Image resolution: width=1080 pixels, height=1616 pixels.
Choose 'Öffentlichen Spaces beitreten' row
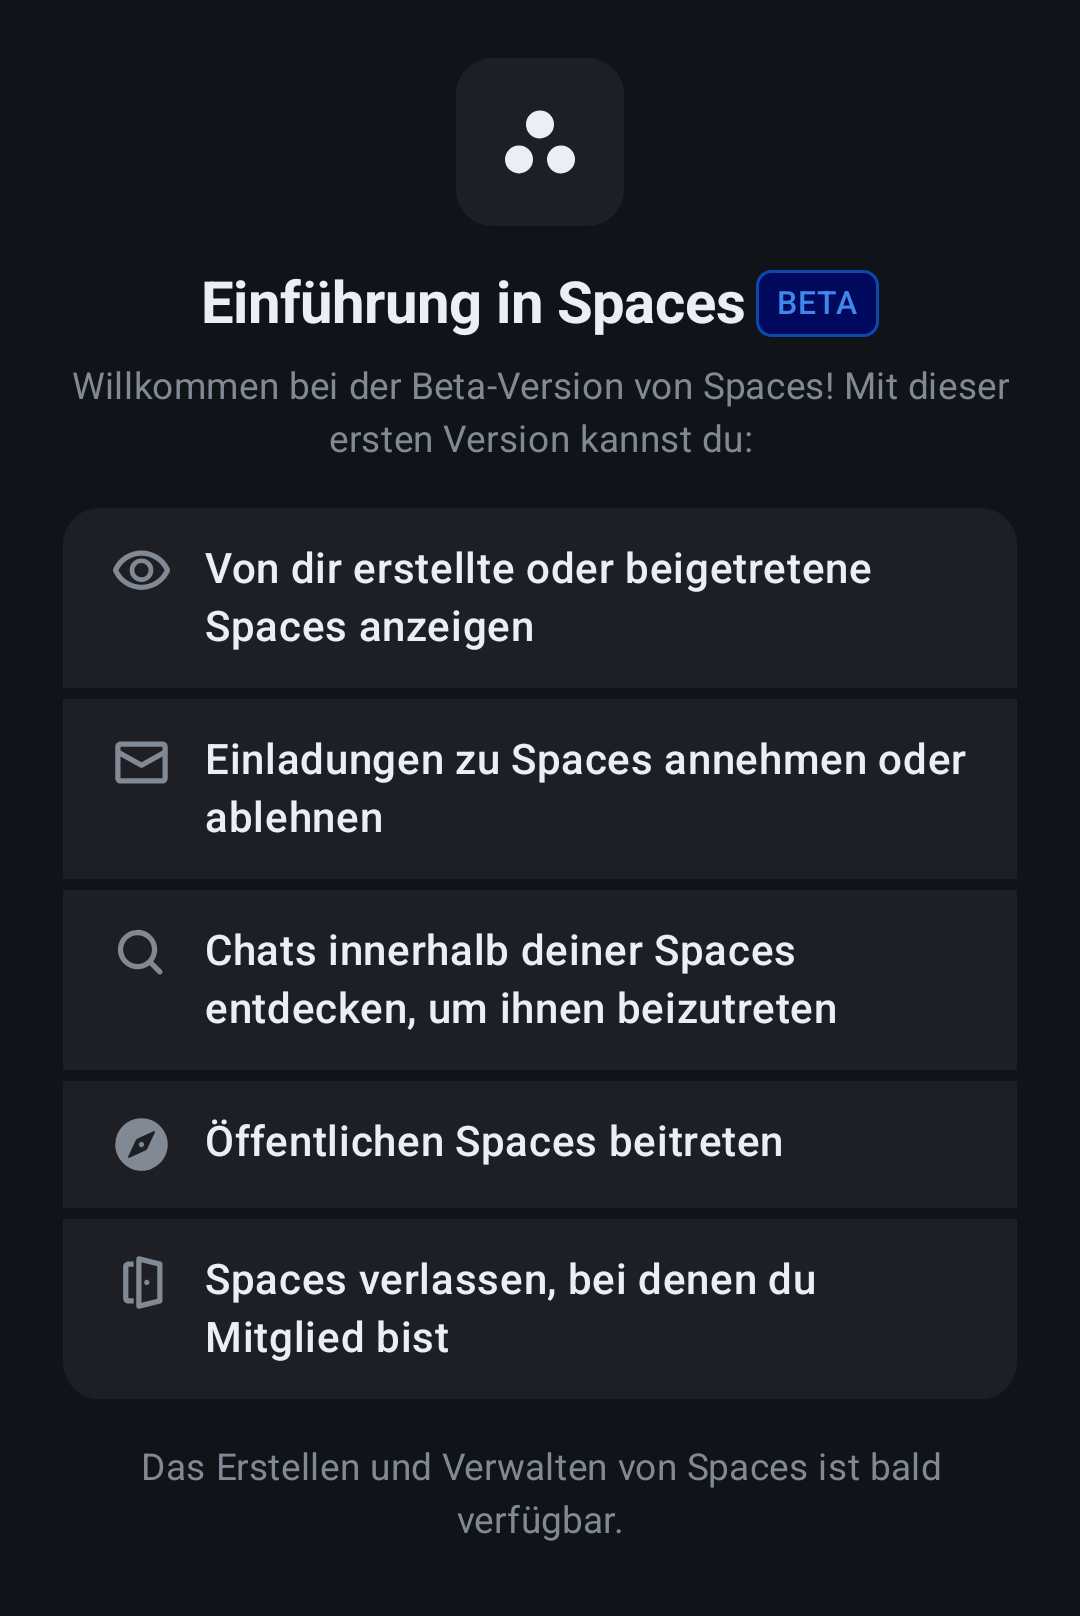click(x=494, y=1143)
